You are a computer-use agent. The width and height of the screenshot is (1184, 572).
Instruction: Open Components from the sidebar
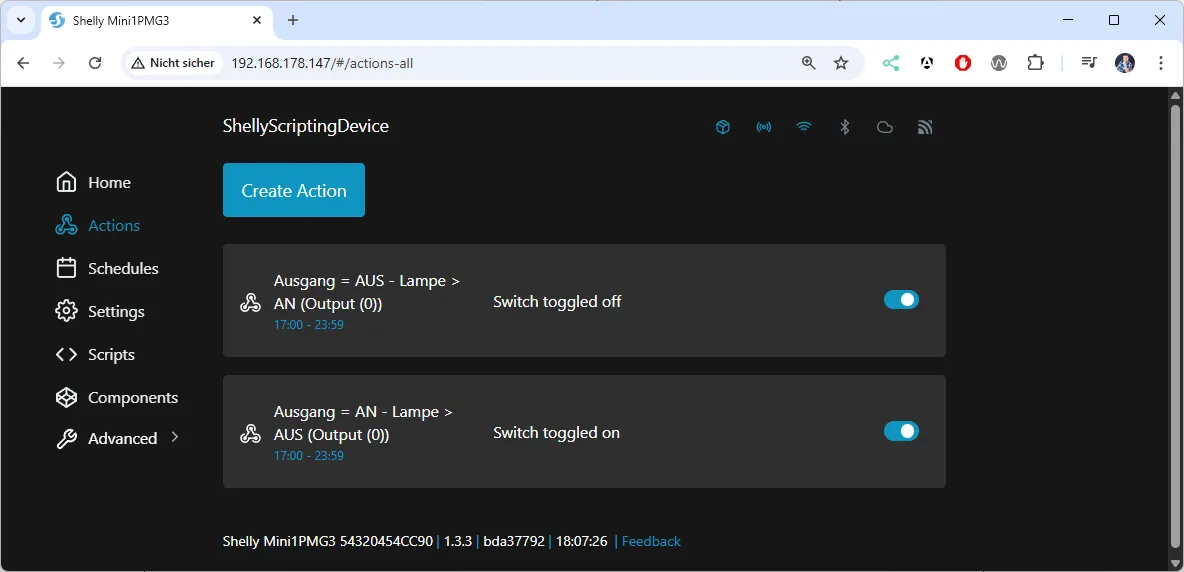click(x=132, y=397)
